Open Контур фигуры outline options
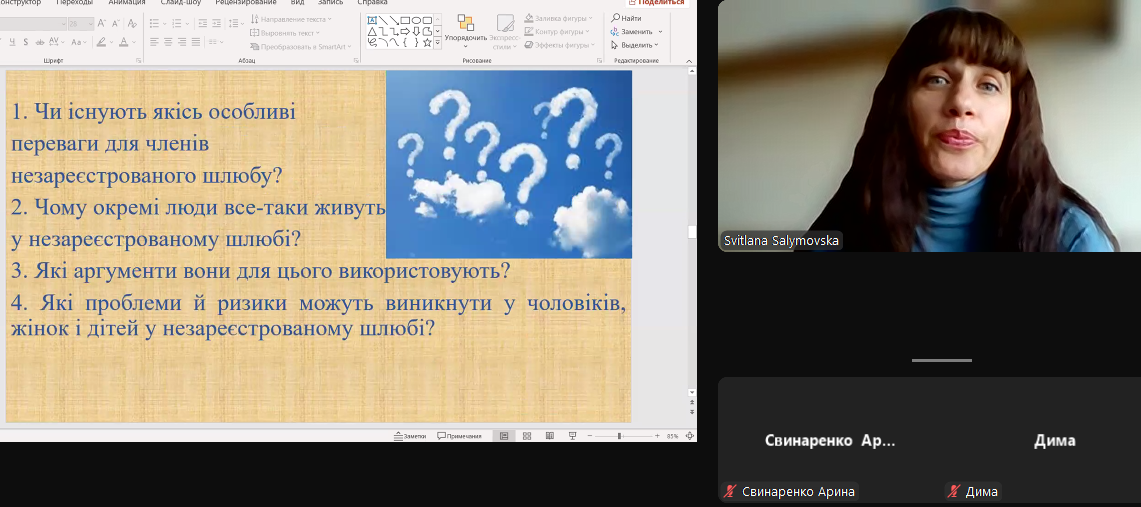 coord(557,32)
